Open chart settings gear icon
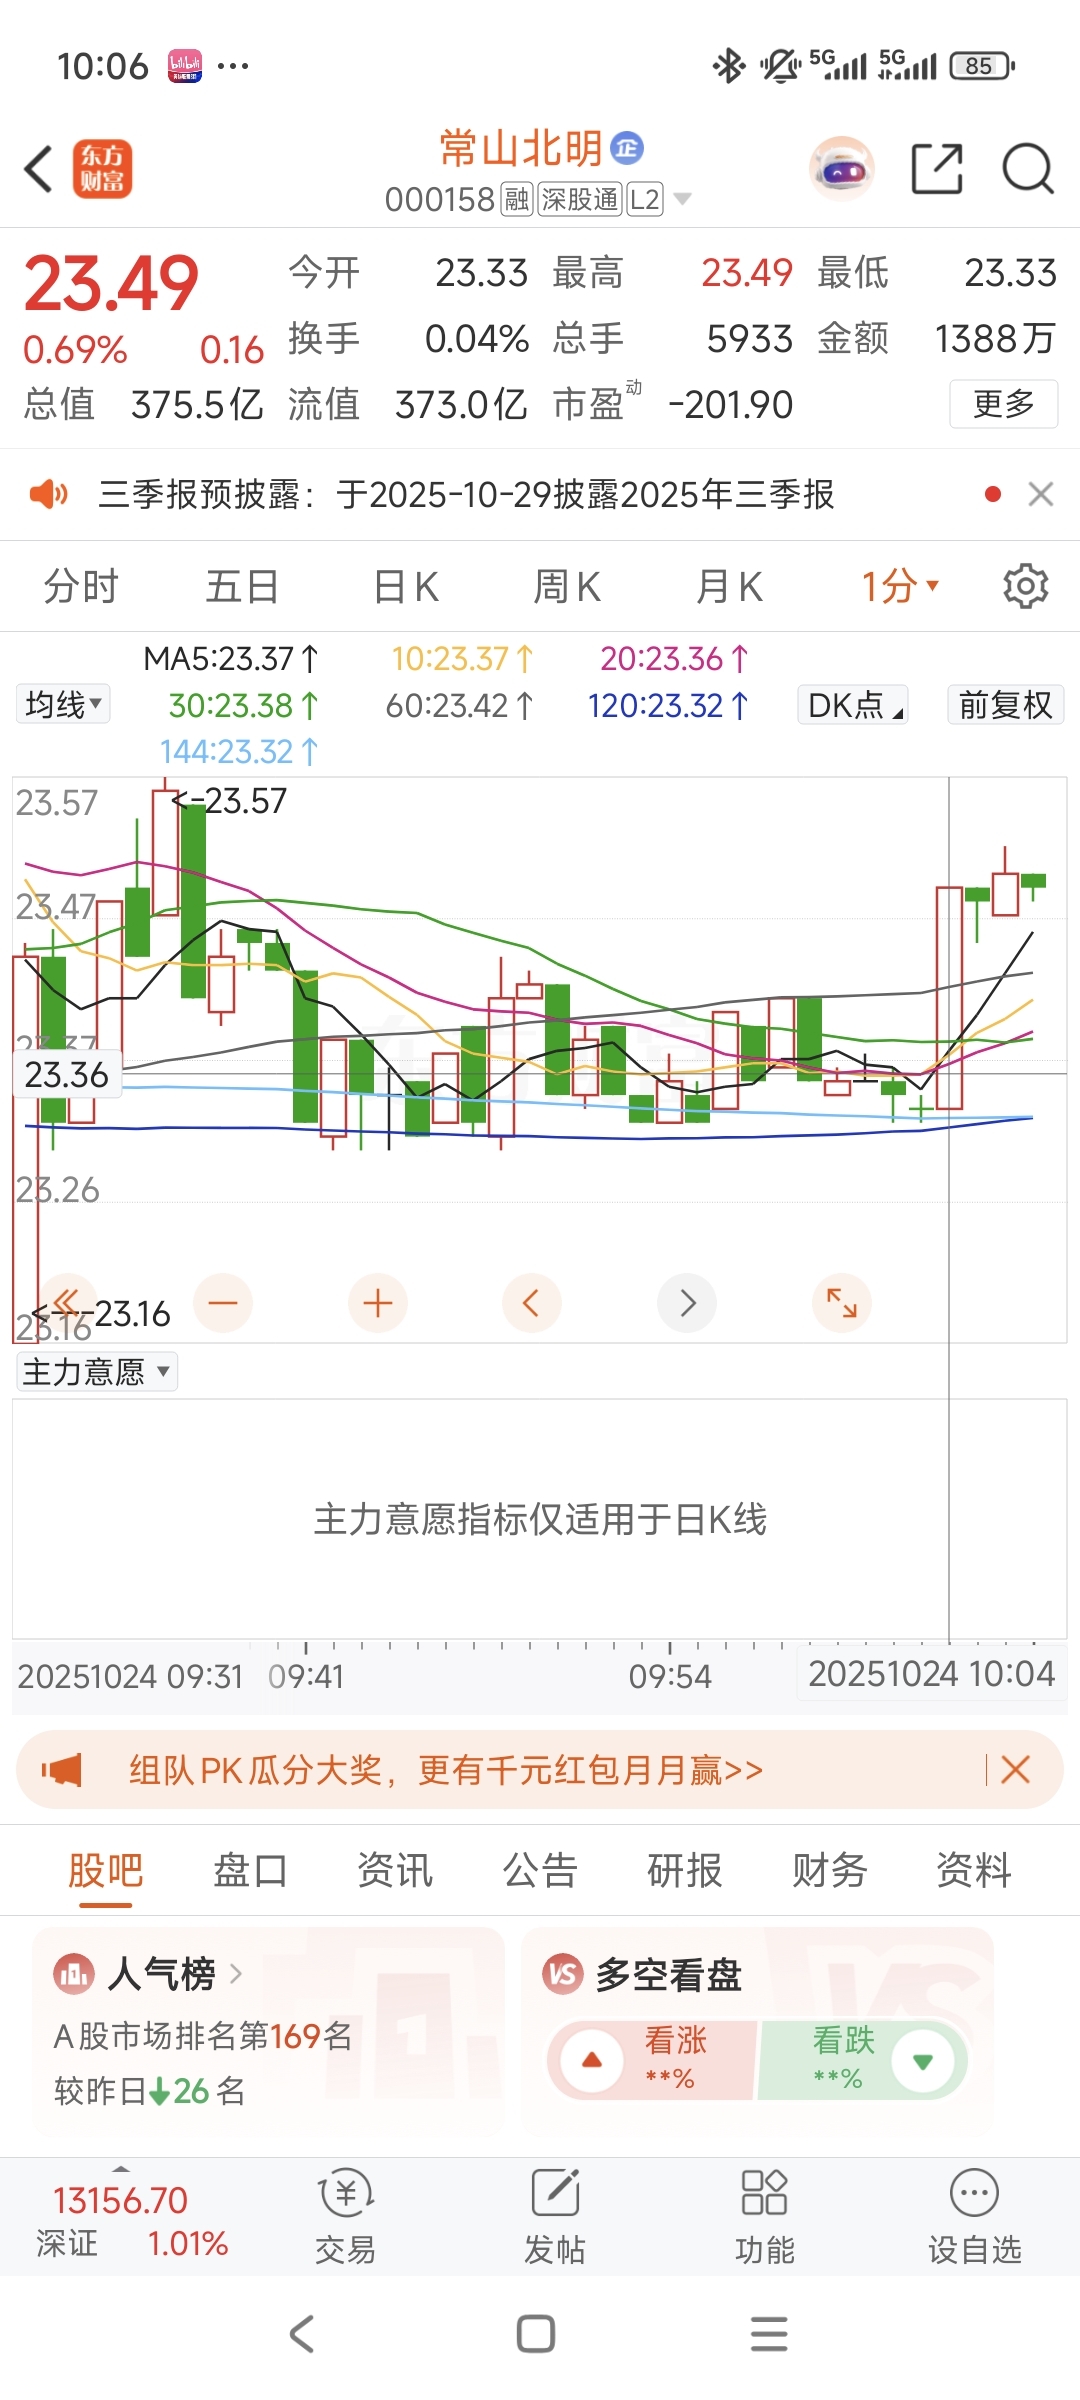This screenshot has width=1080, height=2400. point(1025,586)
